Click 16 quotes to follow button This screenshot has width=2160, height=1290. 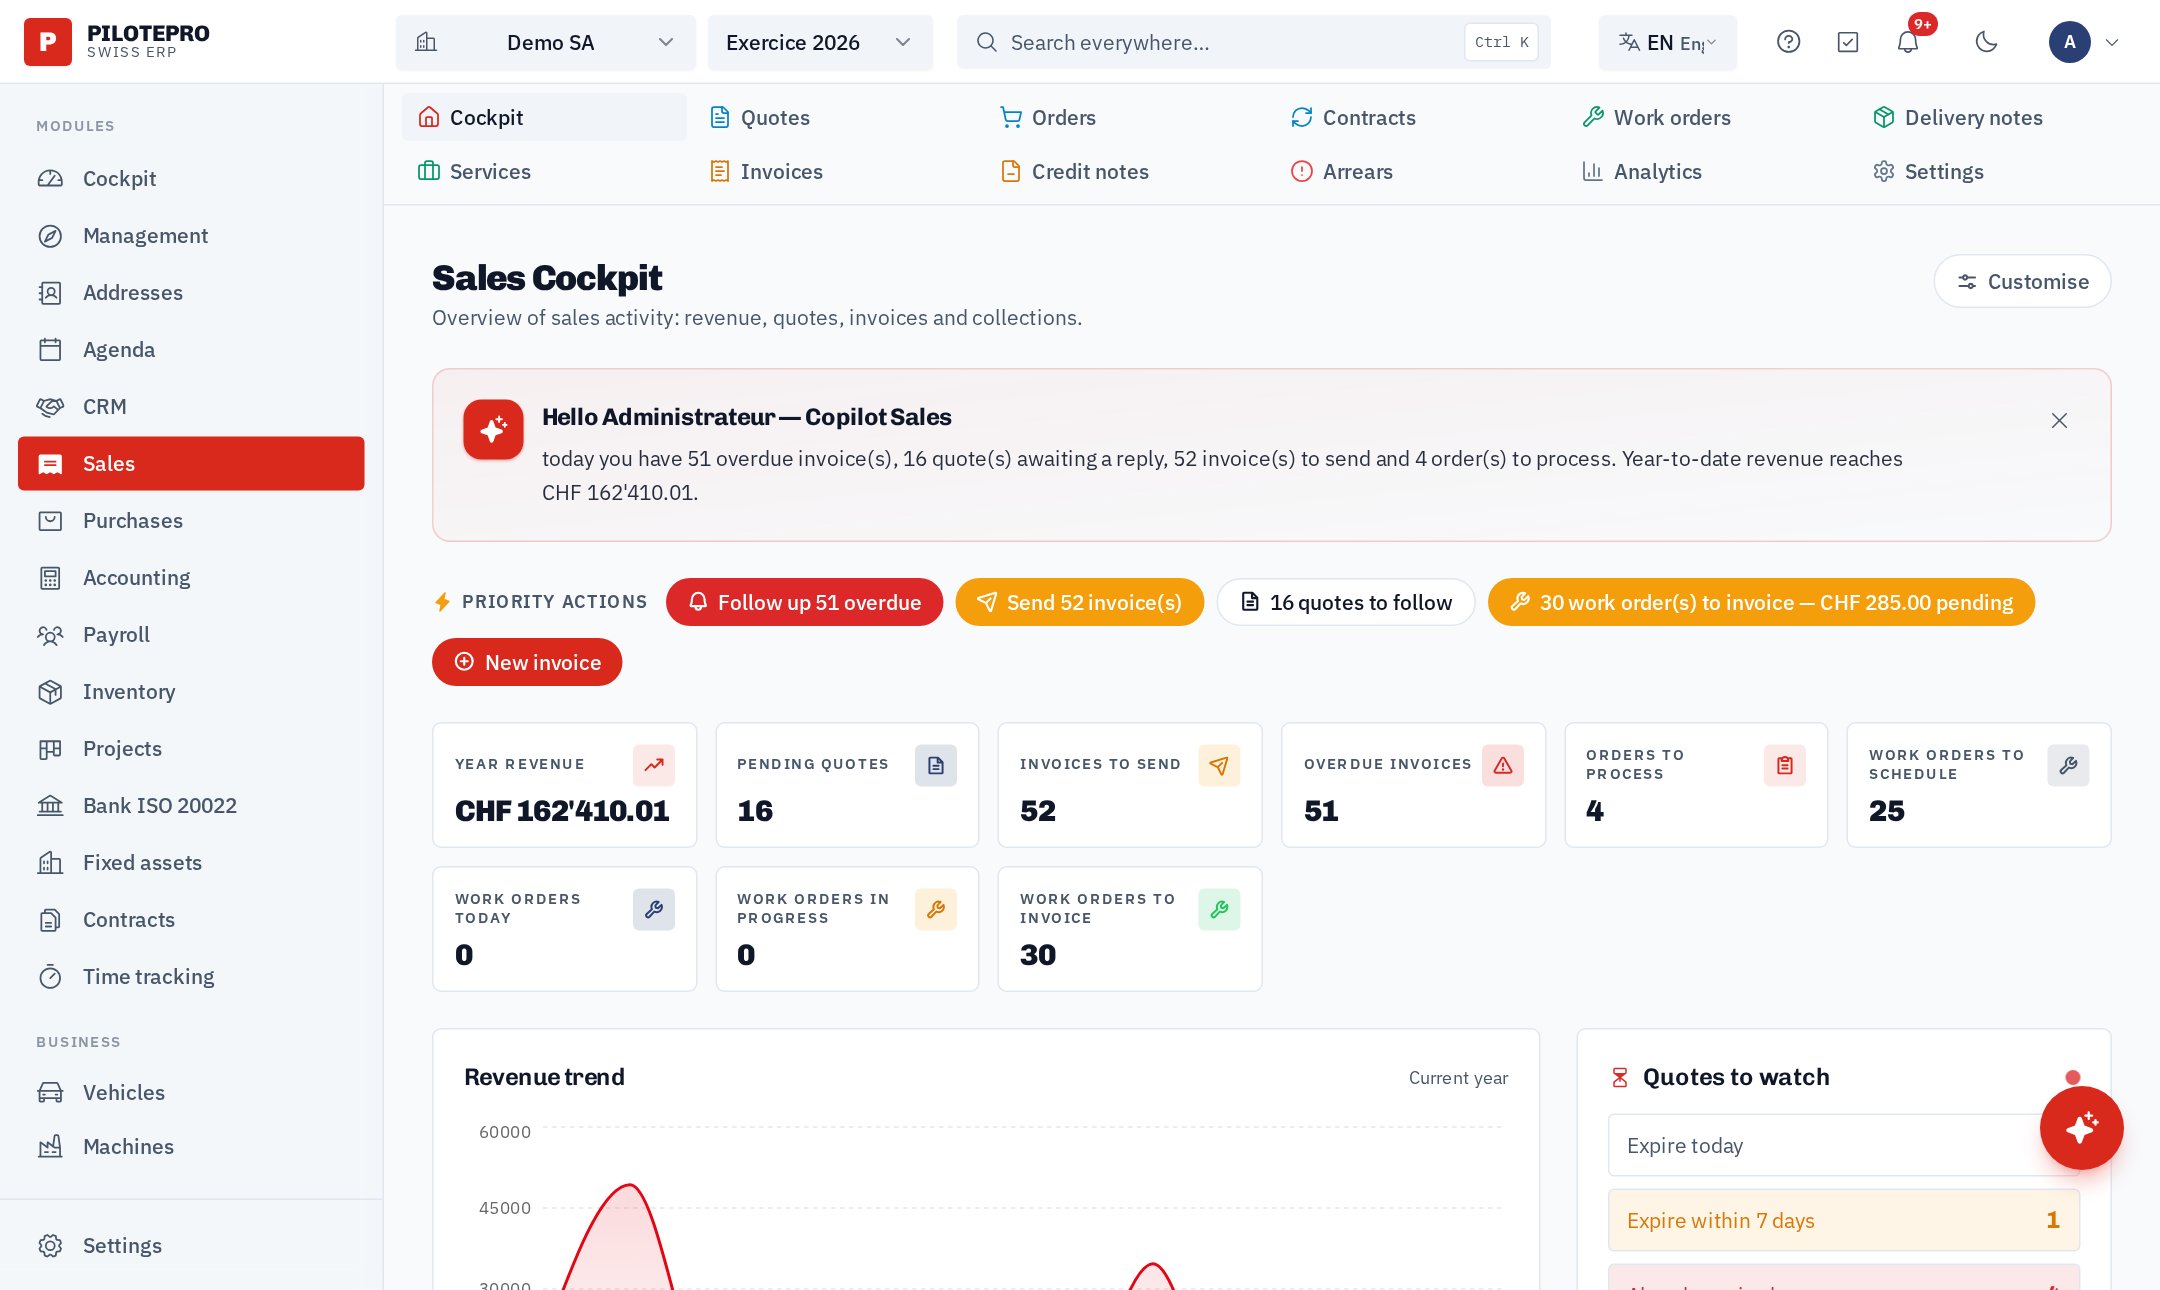pos(1346,602)
